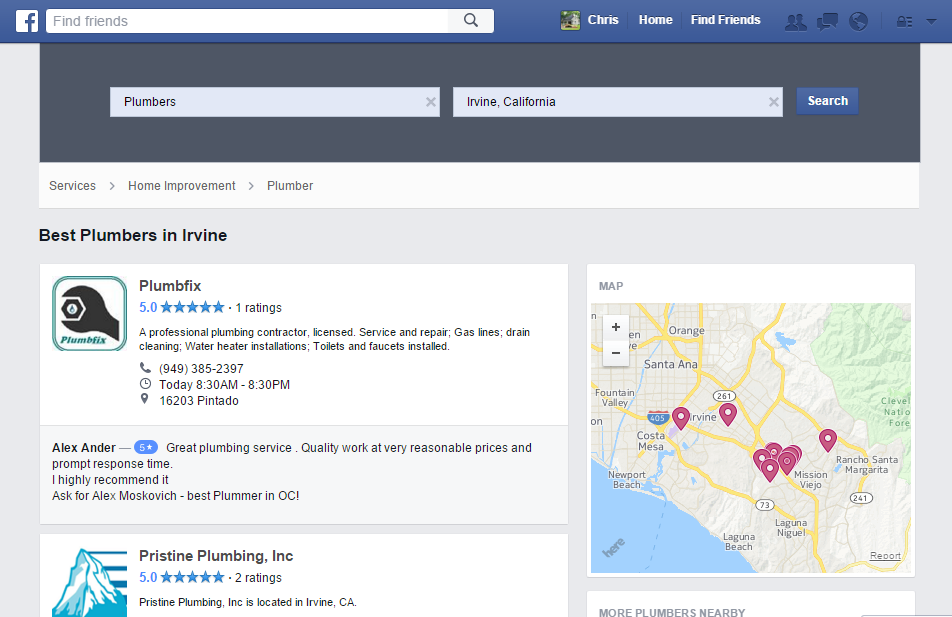Open the Plumbfix business title

(170, 286)
